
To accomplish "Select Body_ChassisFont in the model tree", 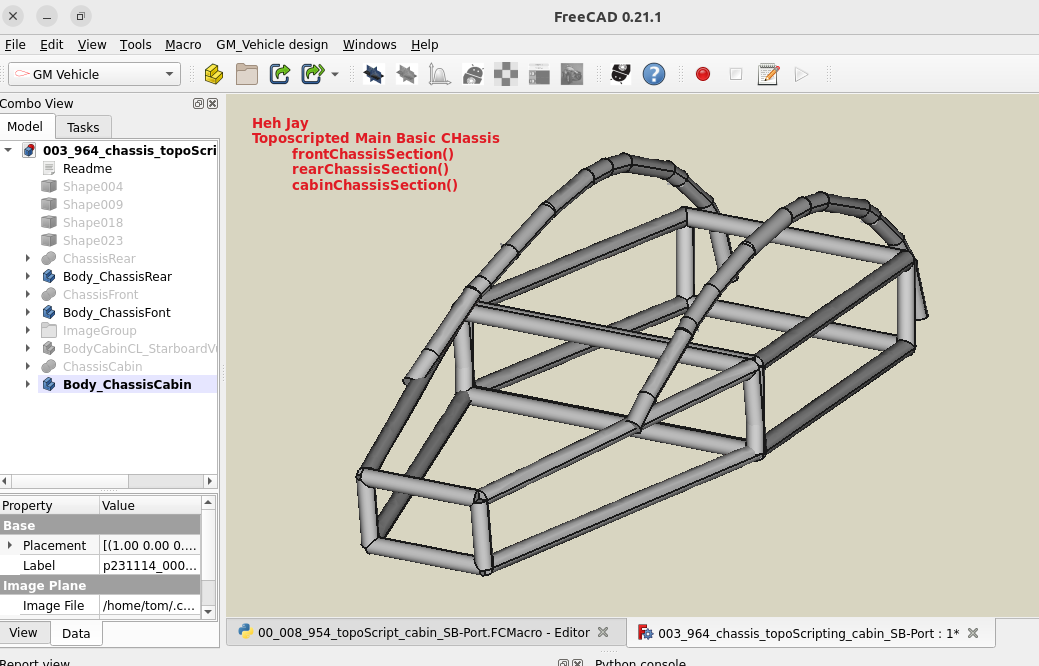I will coord(116,313).
